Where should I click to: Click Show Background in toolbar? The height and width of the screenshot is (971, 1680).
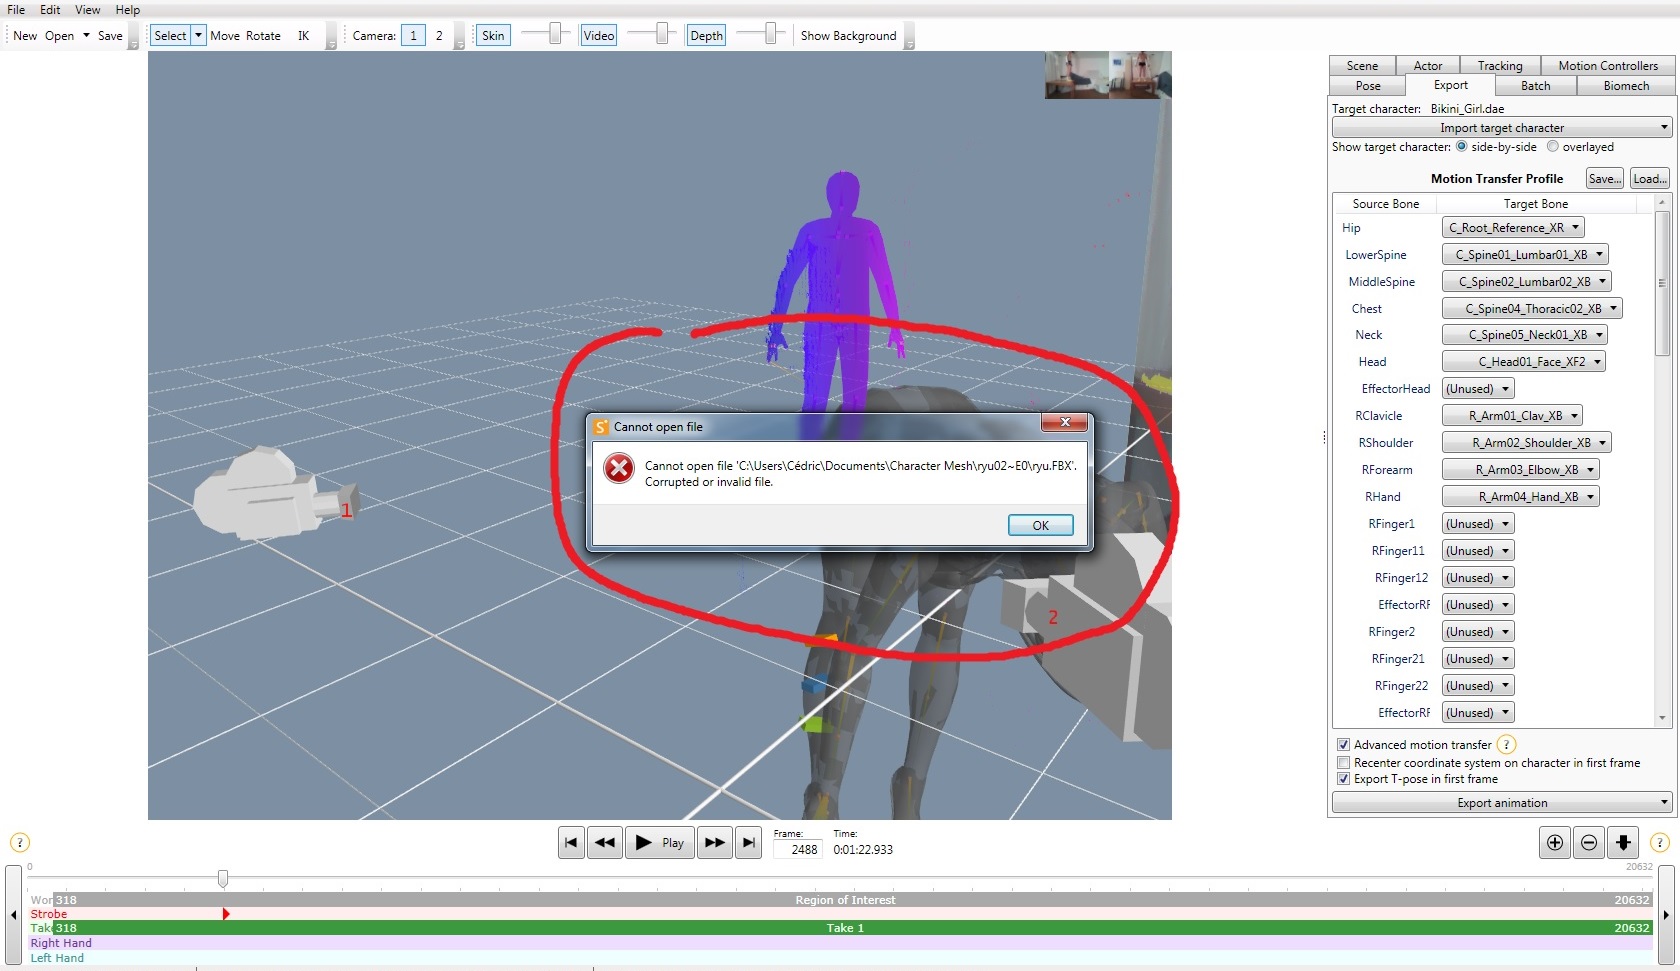(848, 36)
